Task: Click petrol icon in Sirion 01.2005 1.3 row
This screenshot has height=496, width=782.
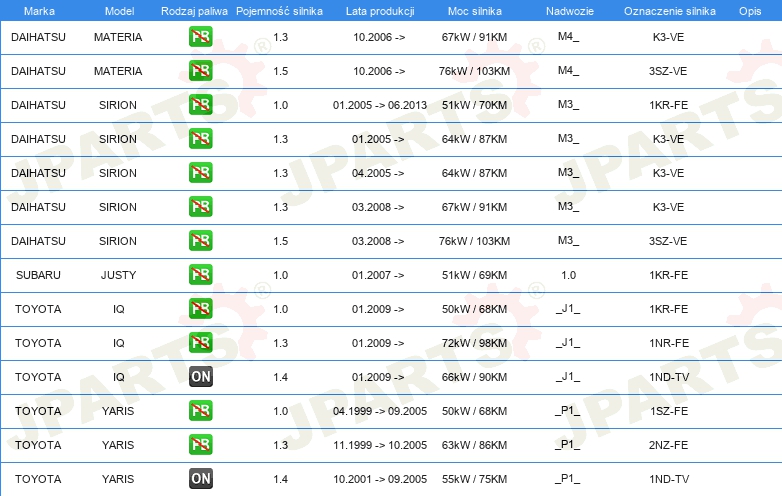Action: 200,139
